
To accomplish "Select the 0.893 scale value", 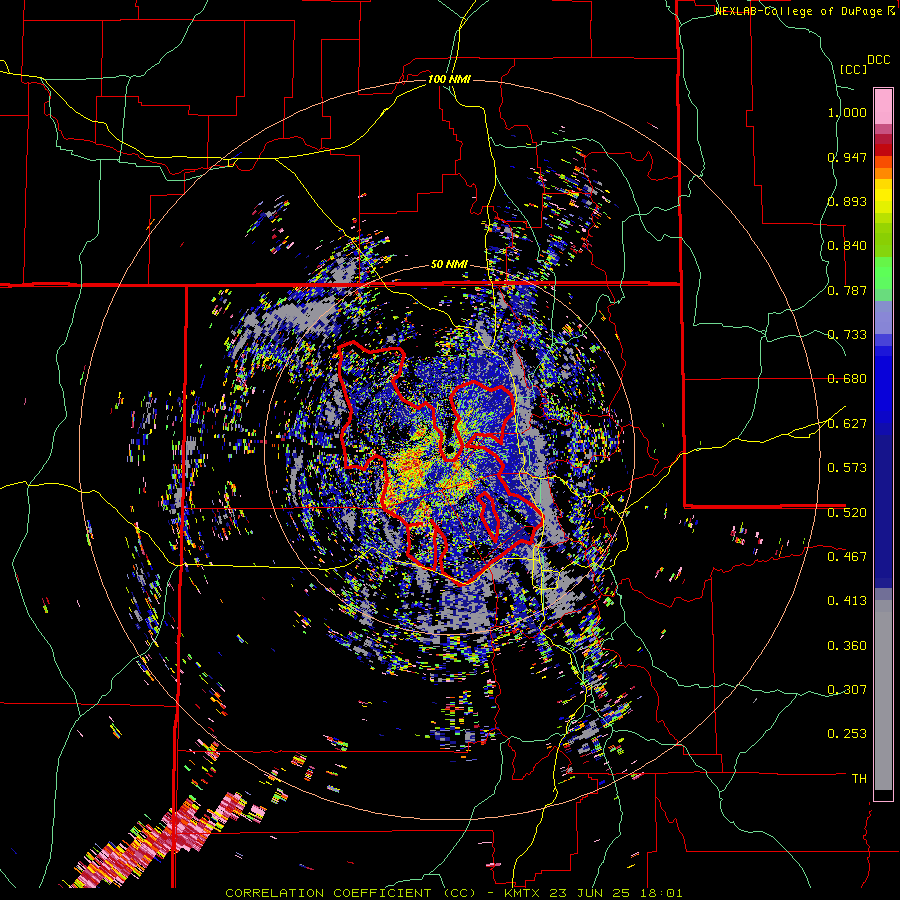I will pos(847,201).
